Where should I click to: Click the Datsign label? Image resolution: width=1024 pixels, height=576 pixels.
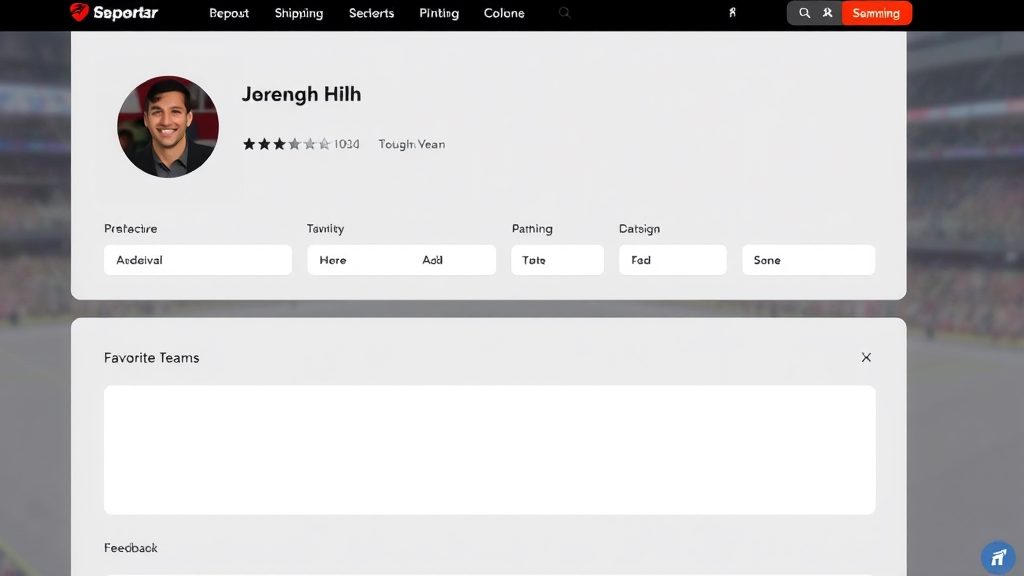click(639, 229)
